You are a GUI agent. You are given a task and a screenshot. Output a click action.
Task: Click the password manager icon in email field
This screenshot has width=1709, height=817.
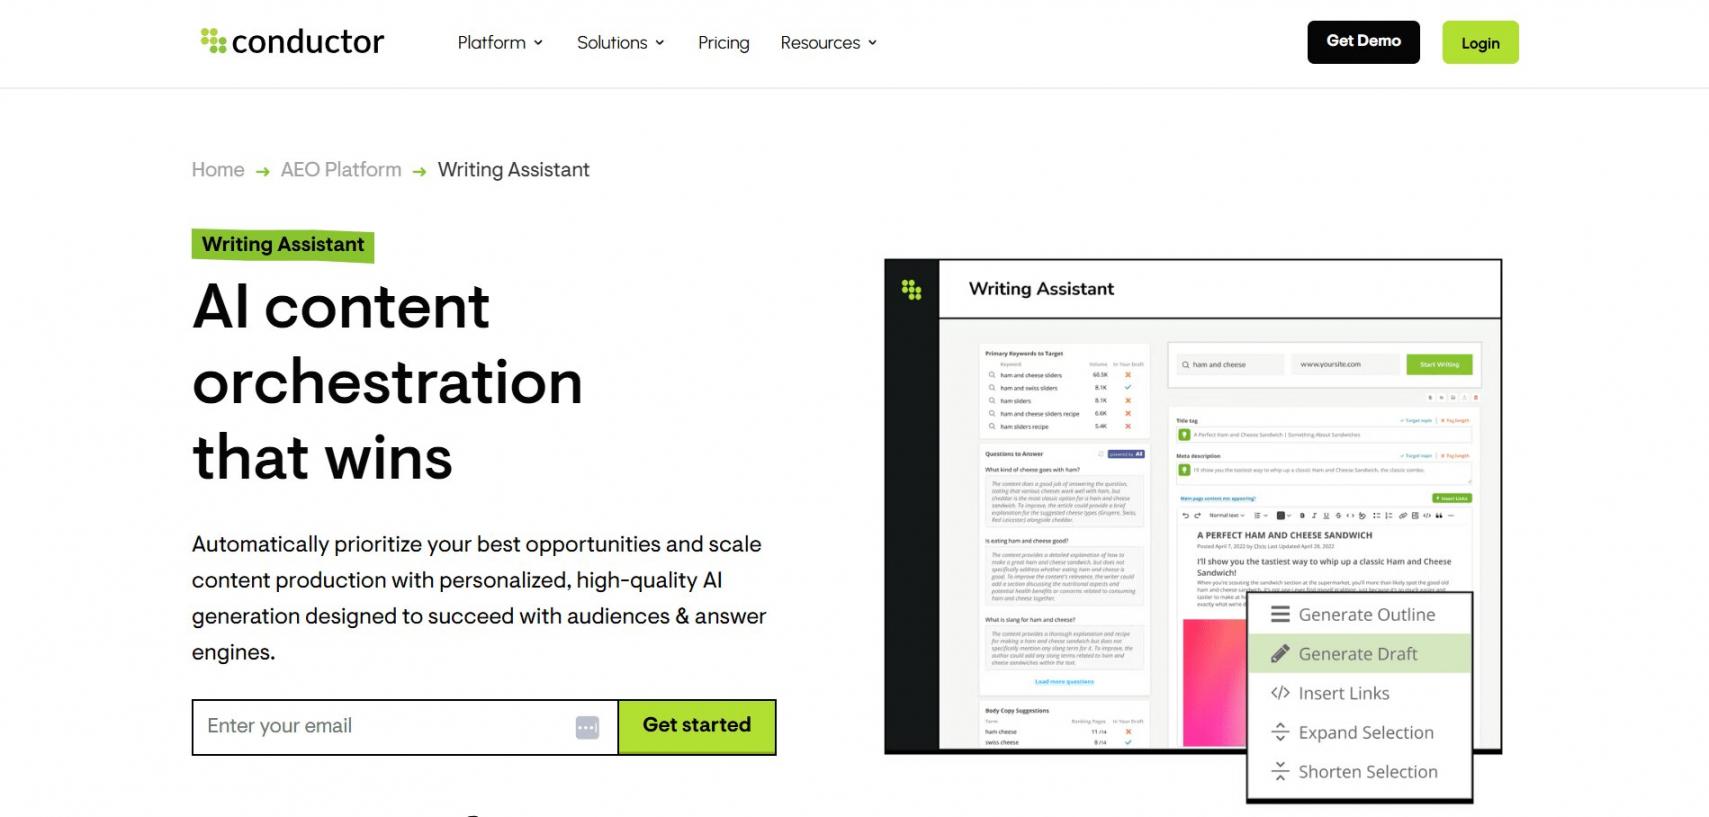point(587,728)
